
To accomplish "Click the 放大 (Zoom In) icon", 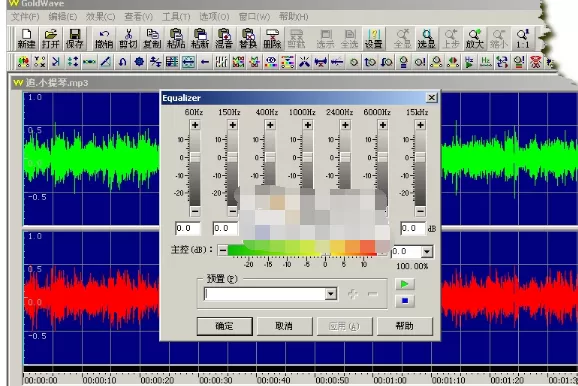I will pos(474,39).
